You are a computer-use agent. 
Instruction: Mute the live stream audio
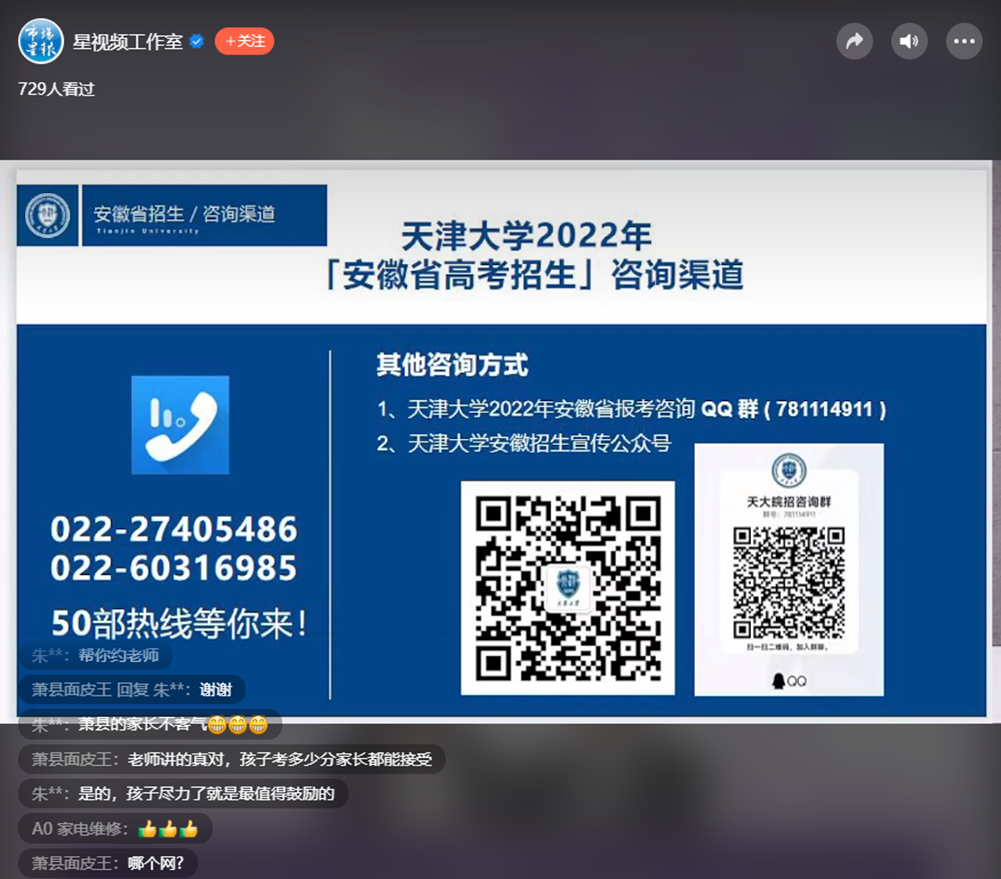[909, 41]
